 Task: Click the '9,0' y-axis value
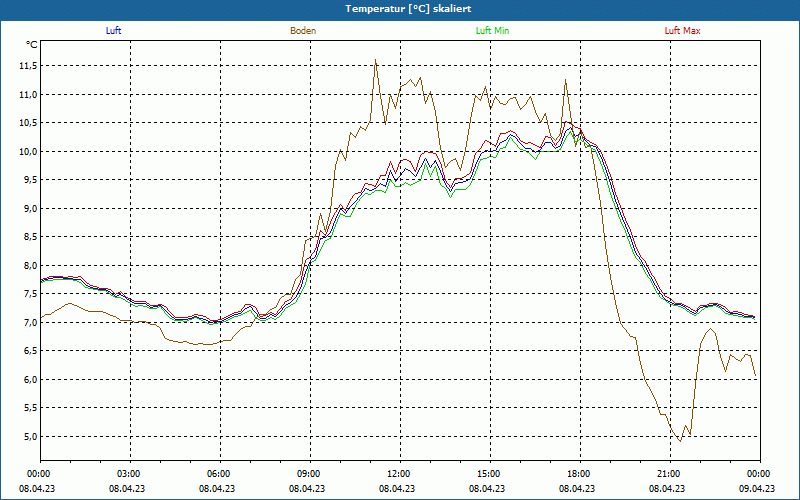tap(31, 209)
